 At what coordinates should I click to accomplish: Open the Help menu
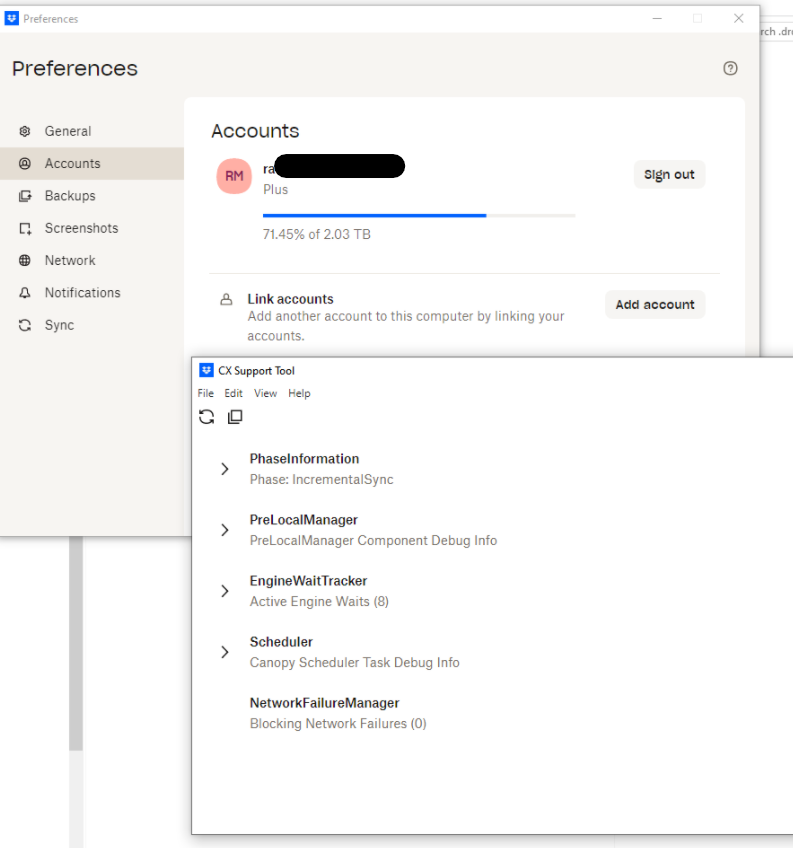299,393
